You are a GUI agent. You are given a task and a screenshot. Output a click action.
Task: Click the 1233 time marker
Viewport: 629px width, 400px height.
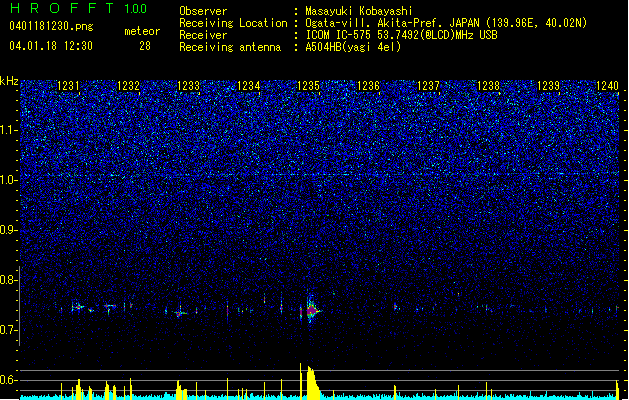[x=189, y=86]
